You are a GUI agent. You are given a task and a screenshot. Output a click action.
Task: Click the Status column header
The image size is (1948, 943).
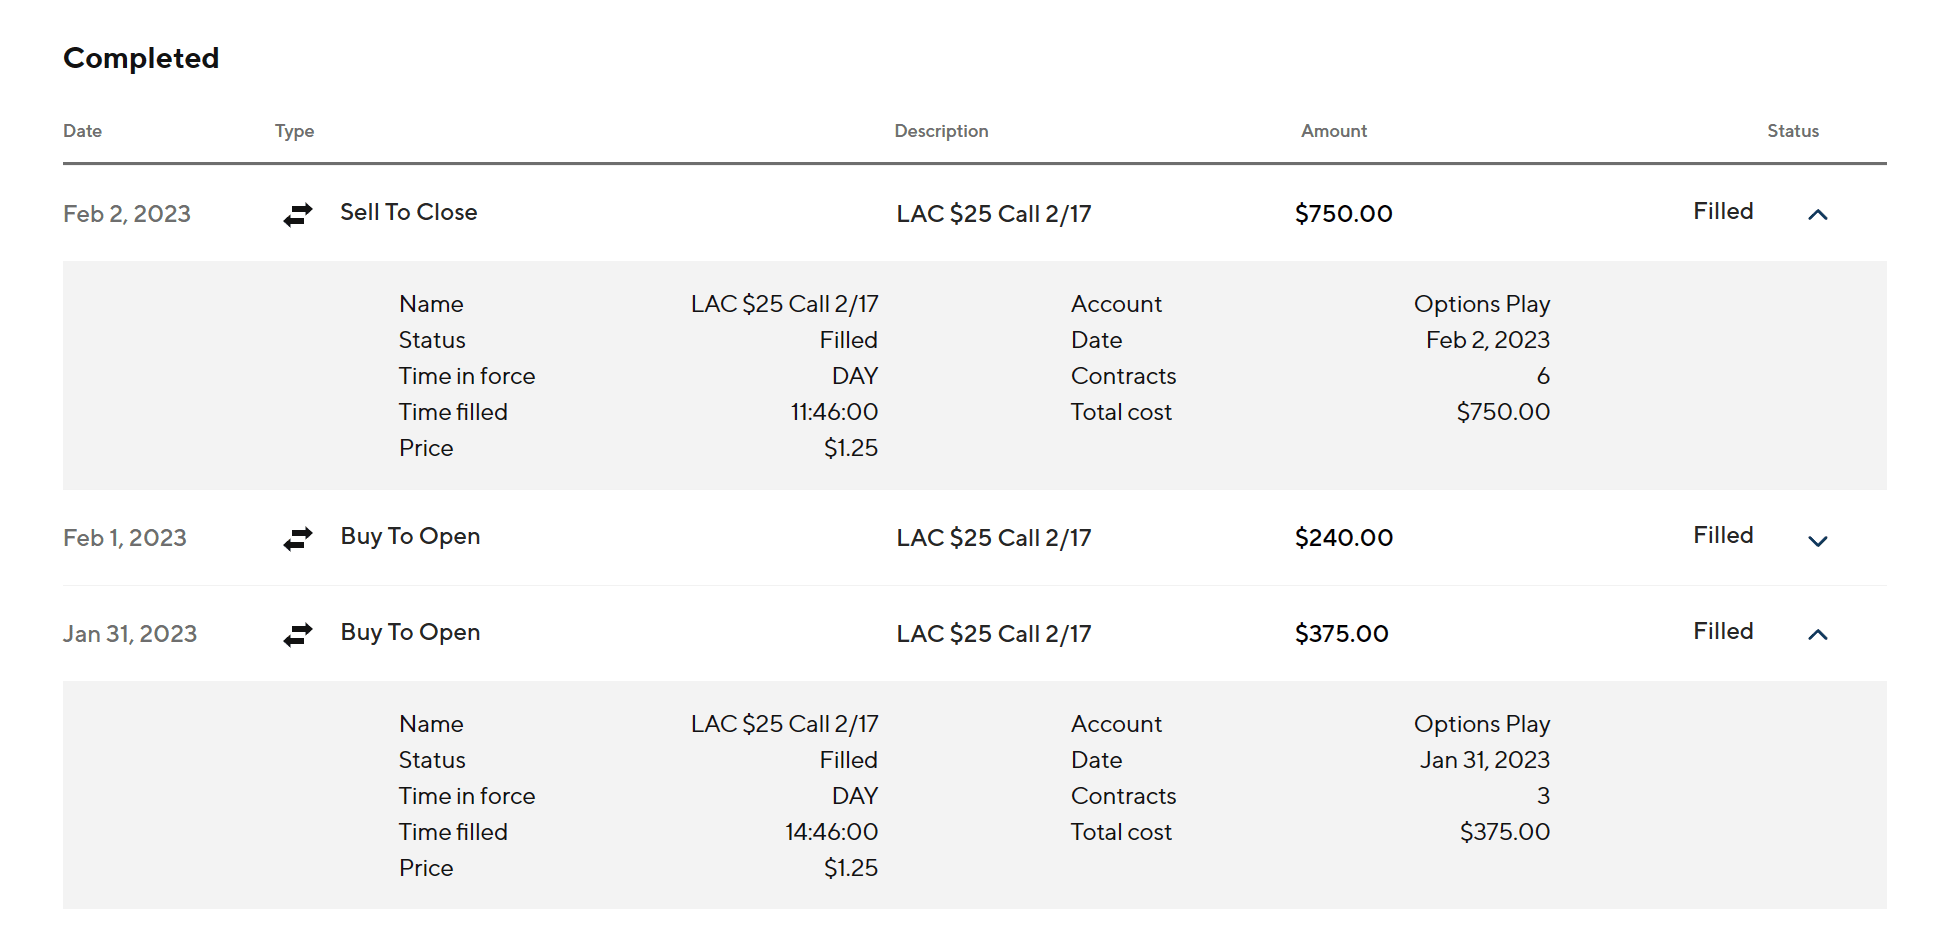(1792, 131)
